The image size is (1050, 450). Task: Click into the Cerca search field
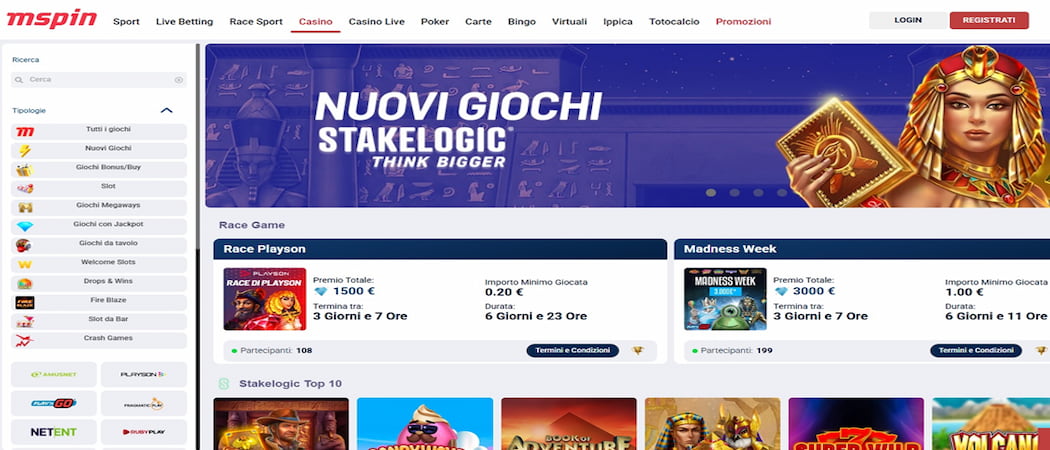pyautogui.click(x=98, y=80)
